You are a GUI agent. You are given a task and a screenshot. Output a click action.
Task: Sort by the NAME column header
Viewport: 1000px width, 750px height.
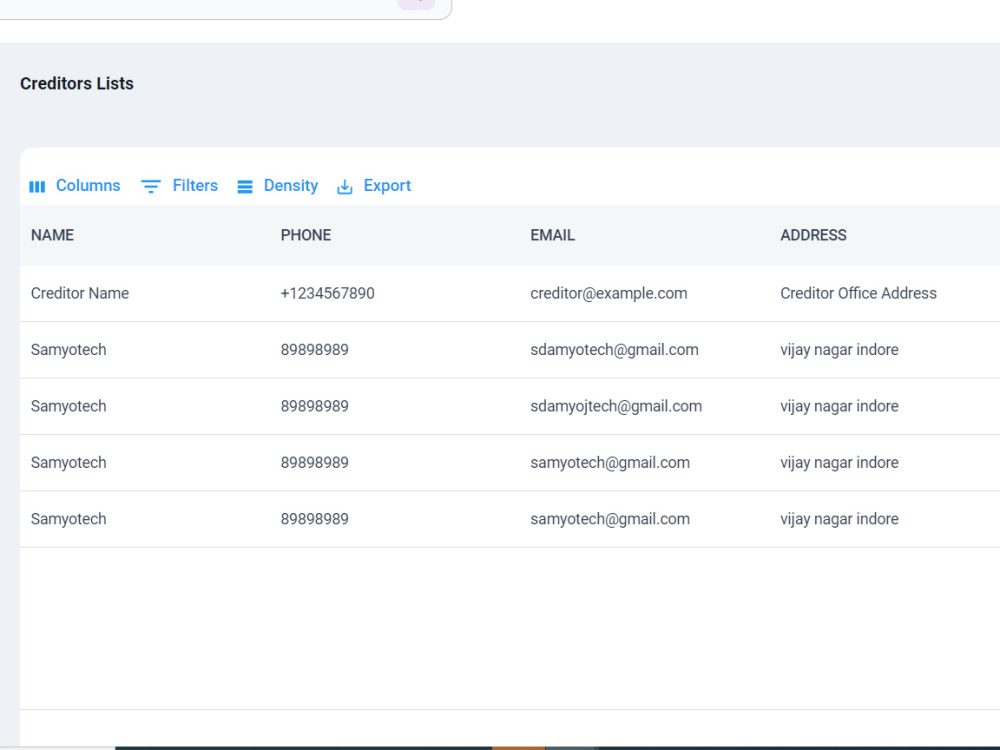point(52,235)
